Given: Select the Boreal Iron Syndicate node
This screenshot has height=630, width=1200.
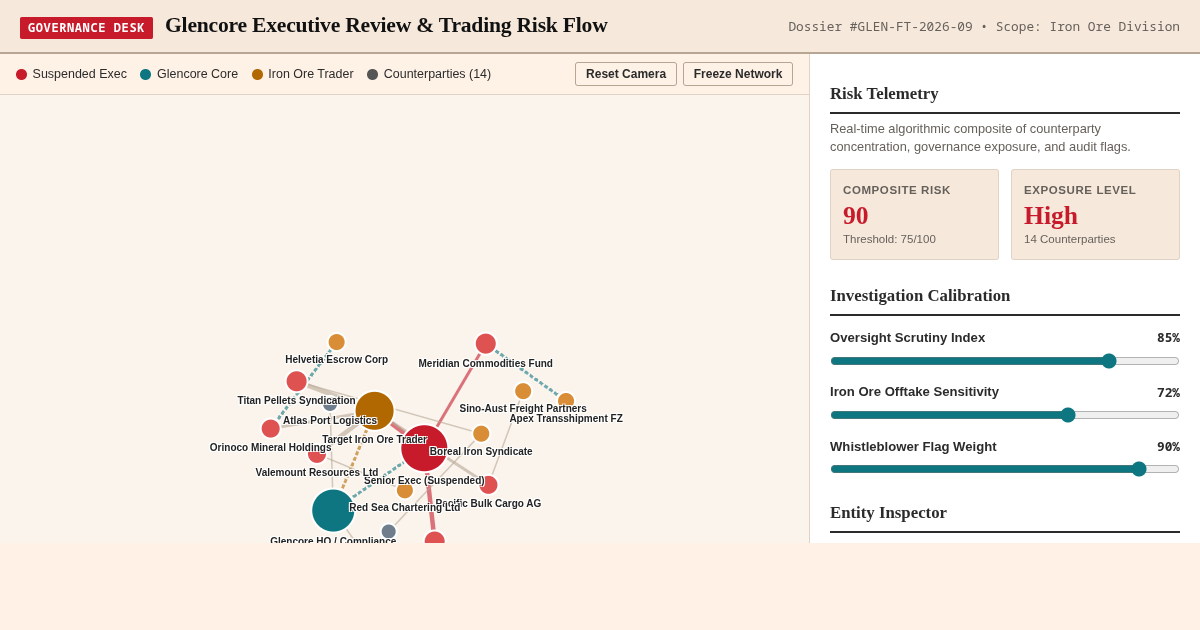Looking at the screenshot, I should (481, 434).
